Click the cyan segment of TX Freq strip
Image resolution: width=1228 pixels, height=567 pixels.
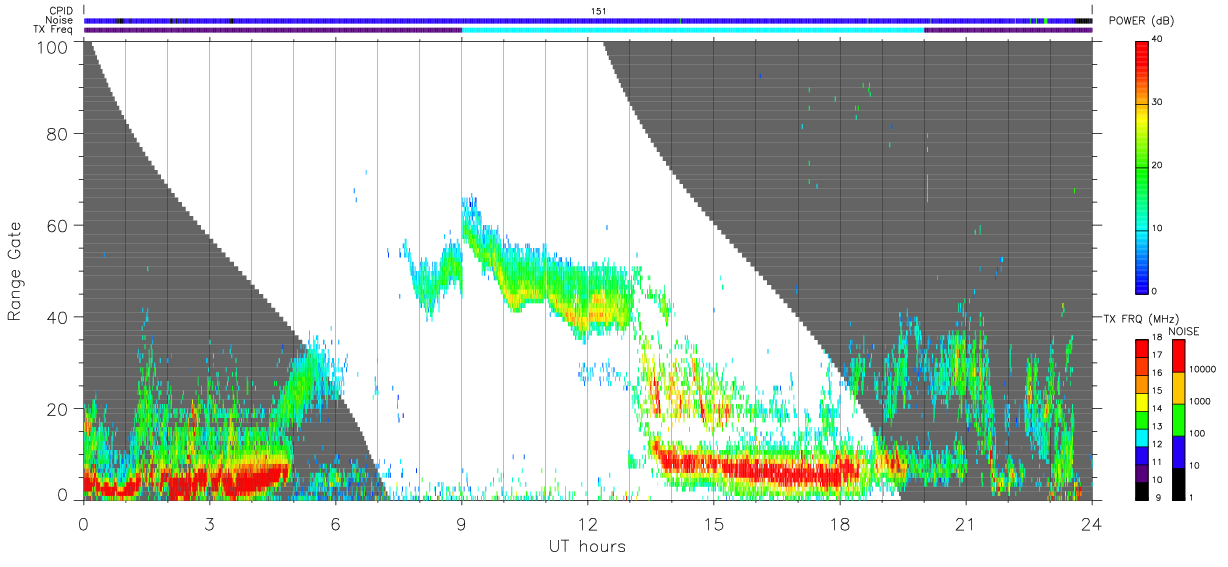(x=693, y=30)
